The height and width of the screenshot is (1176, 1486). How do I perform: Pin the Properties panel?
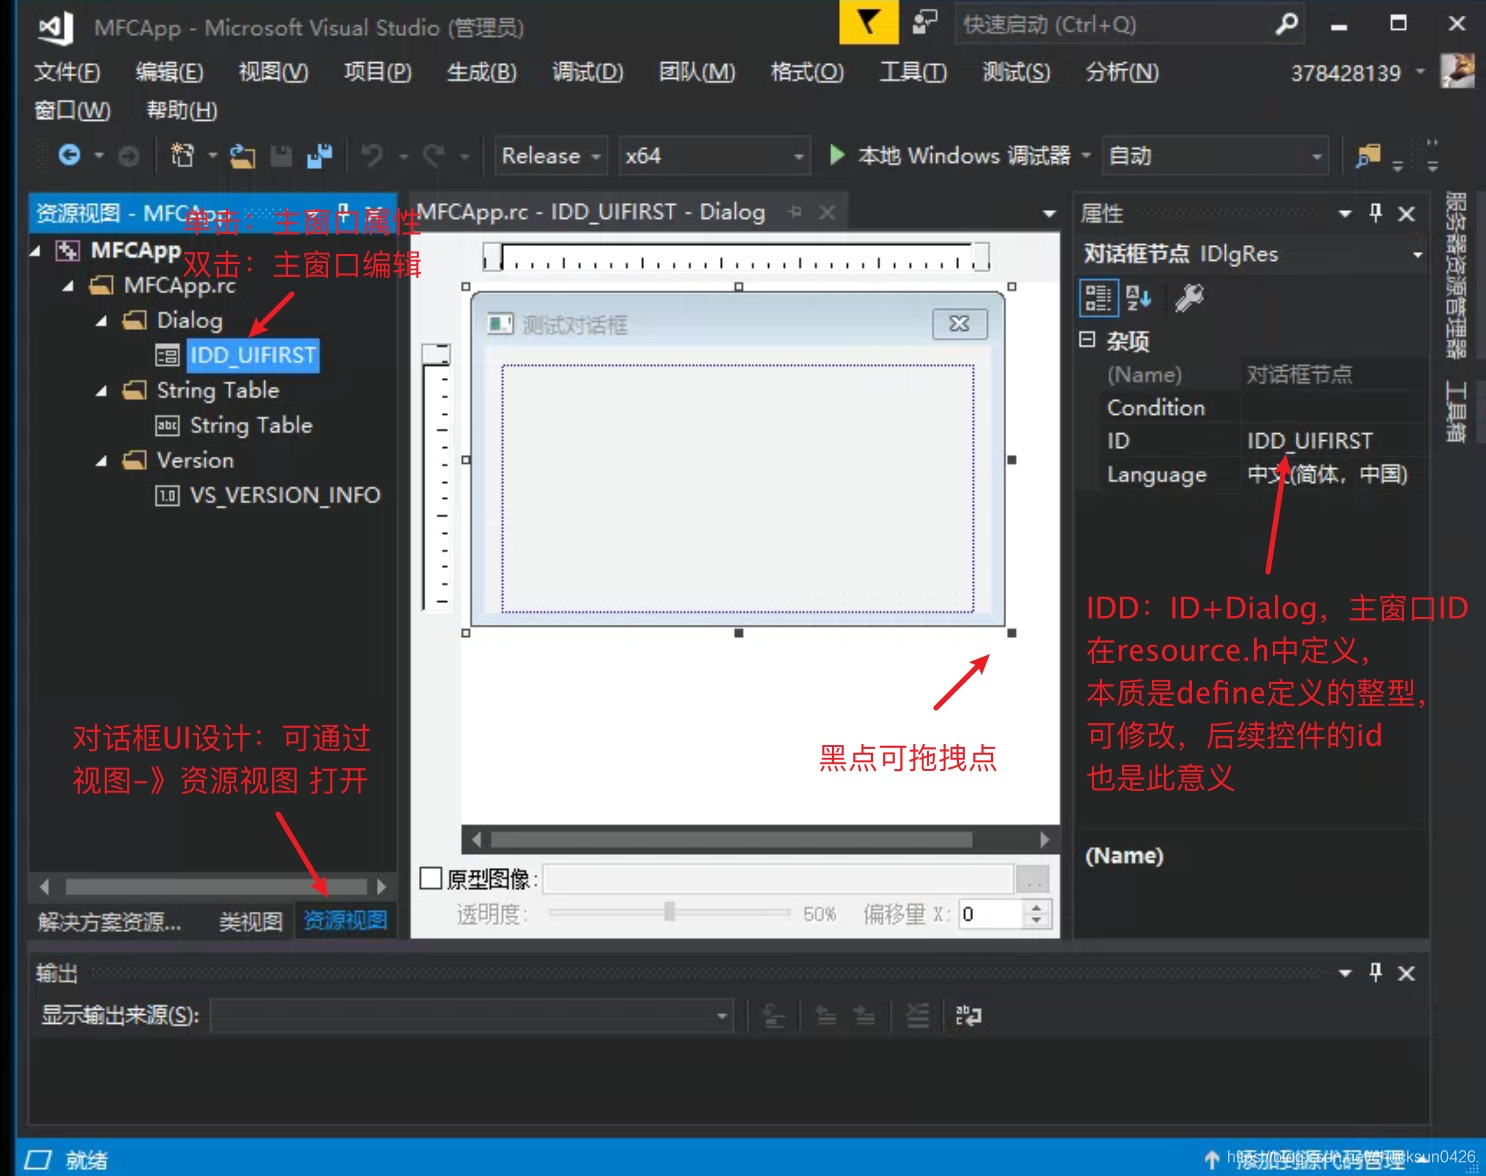click(x=1375, y=213)
